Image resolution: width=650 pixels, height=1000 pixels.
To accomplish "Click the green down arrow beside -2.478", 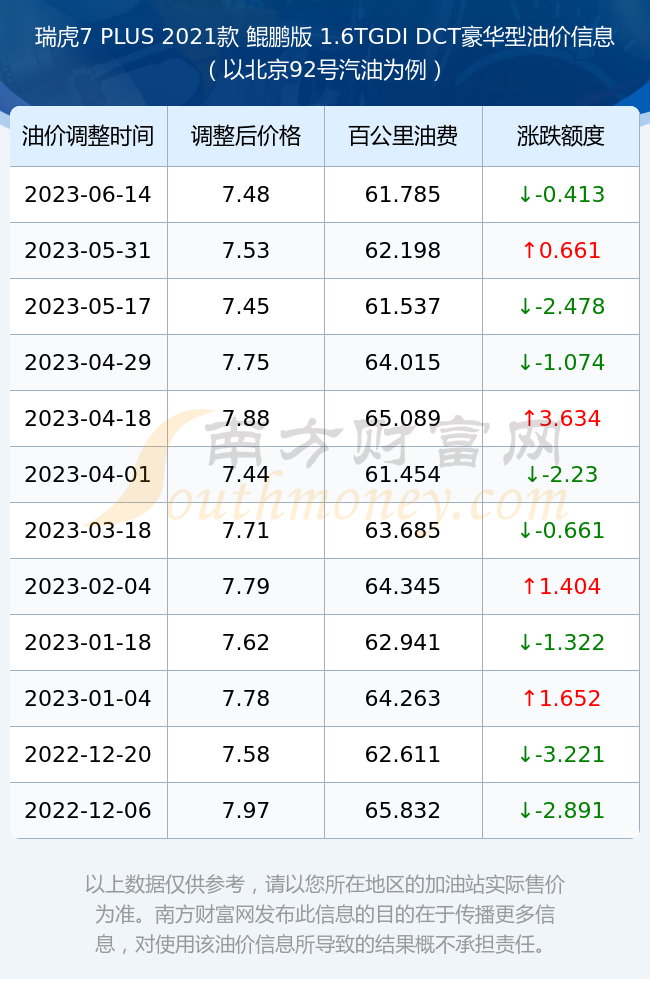I will click(525, 306).
